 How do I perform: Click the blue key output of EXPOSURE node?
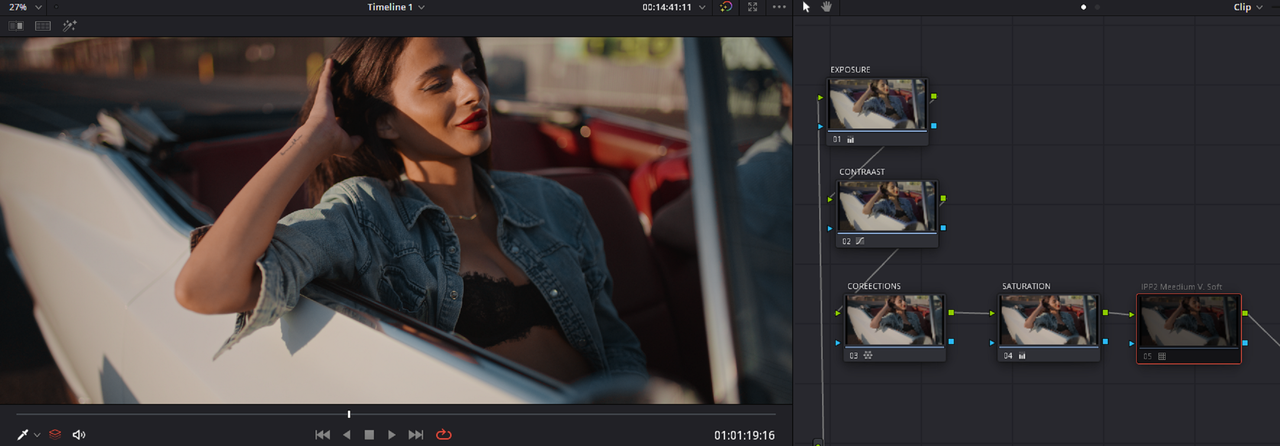point(933,126)
